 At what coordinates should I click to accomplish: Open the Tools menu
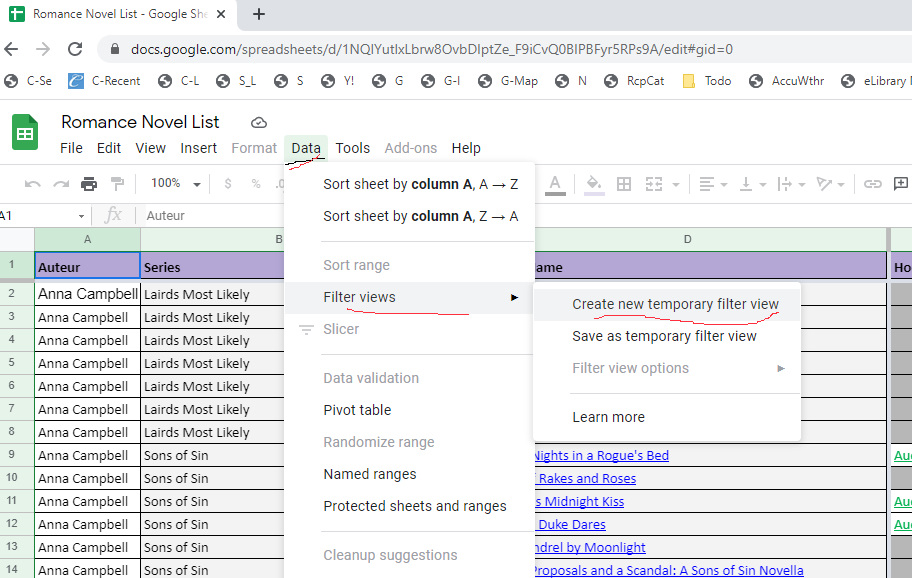click(352, 148)
